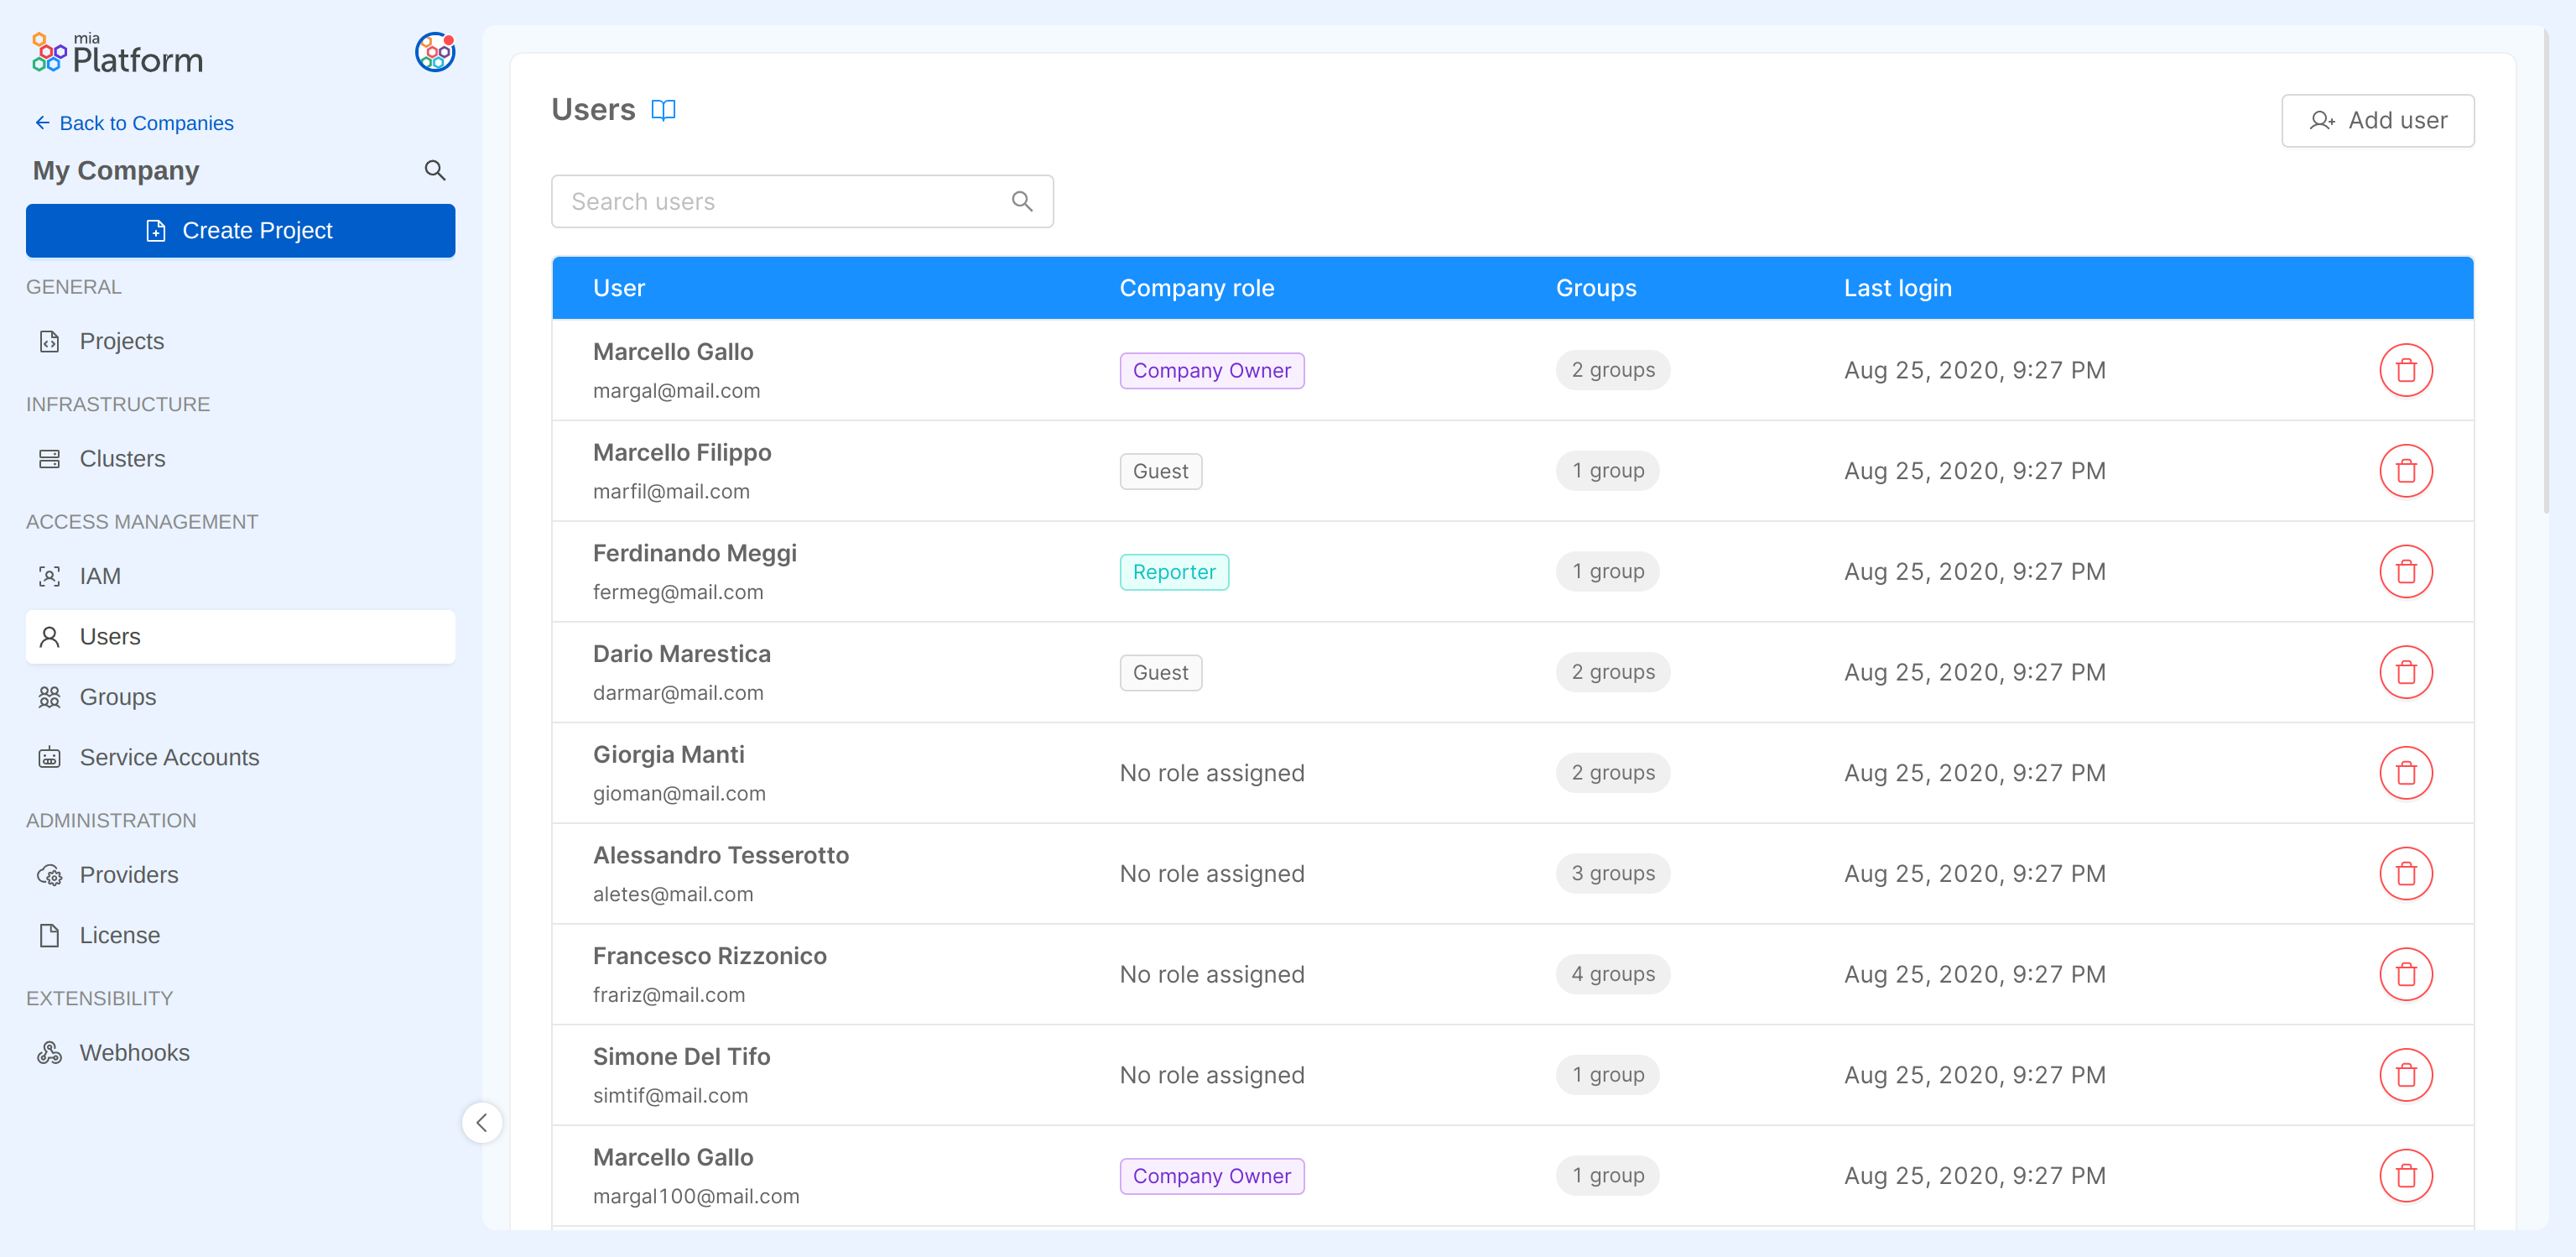Screen dimensions: 2576x1257
Task: Open the Service Accounts robot icon
Action: tap(49, 757)
